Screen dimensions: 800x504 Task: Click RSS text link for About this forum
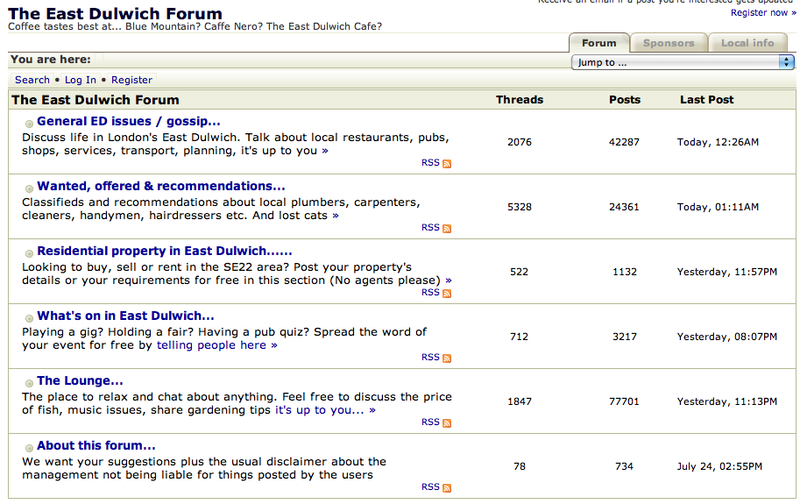click(430, 487)
